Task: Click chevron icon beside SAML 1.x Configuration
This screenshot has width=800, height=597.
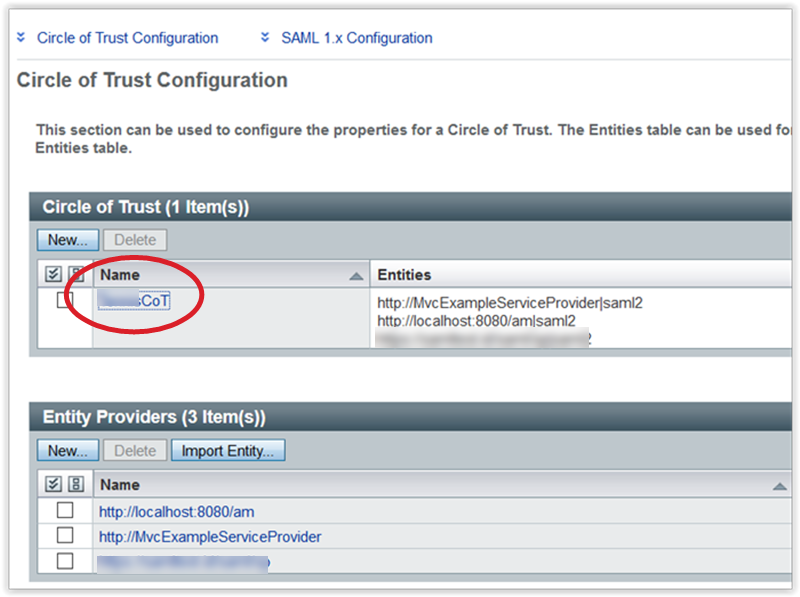Action: coord(265,37)
